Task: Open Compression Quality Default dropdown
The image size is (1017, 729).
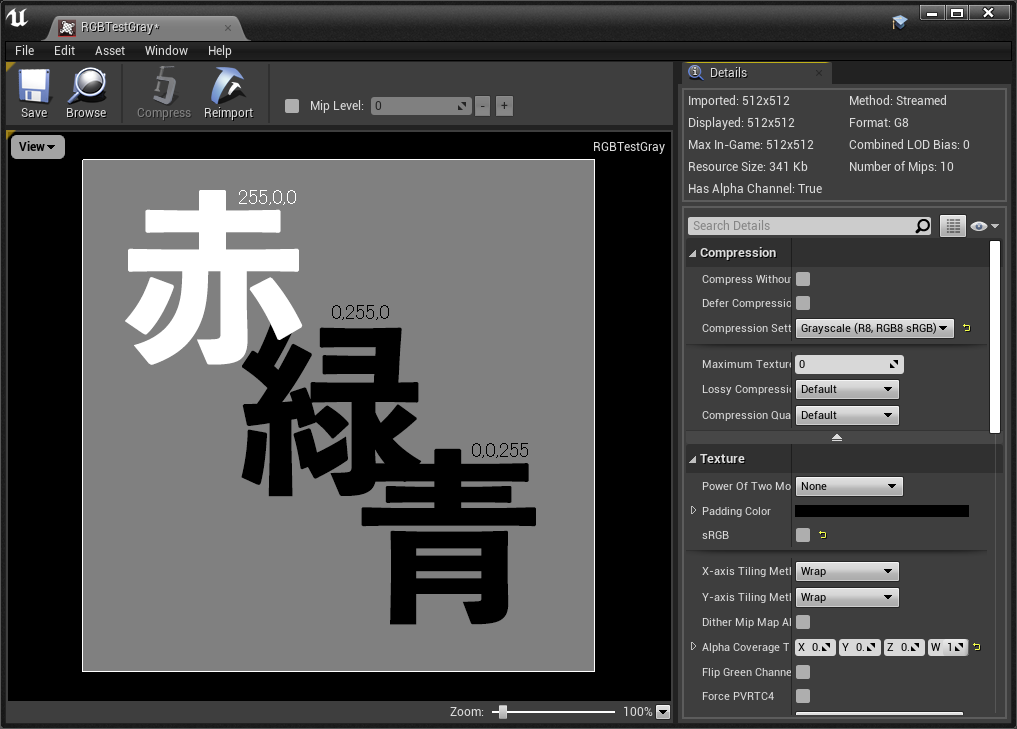Action: 847,415
